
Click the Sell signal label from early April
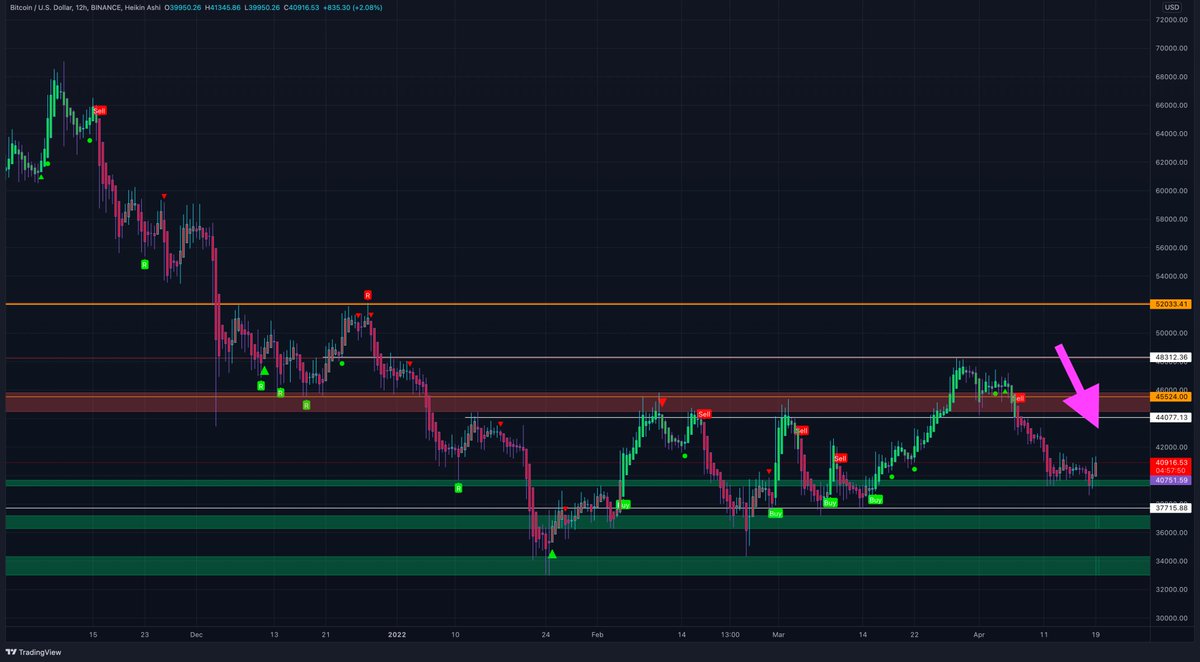(x=1019, y=398)
